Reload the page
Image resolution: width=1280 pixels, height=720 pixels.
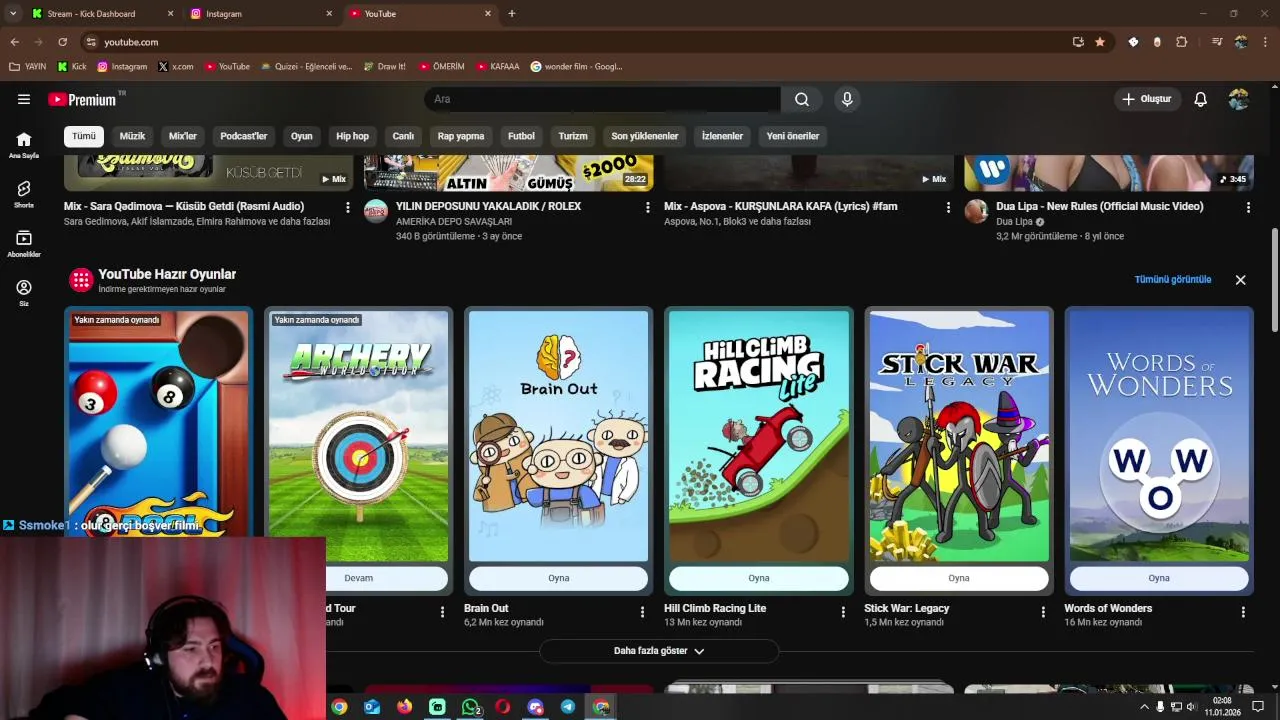62,42
